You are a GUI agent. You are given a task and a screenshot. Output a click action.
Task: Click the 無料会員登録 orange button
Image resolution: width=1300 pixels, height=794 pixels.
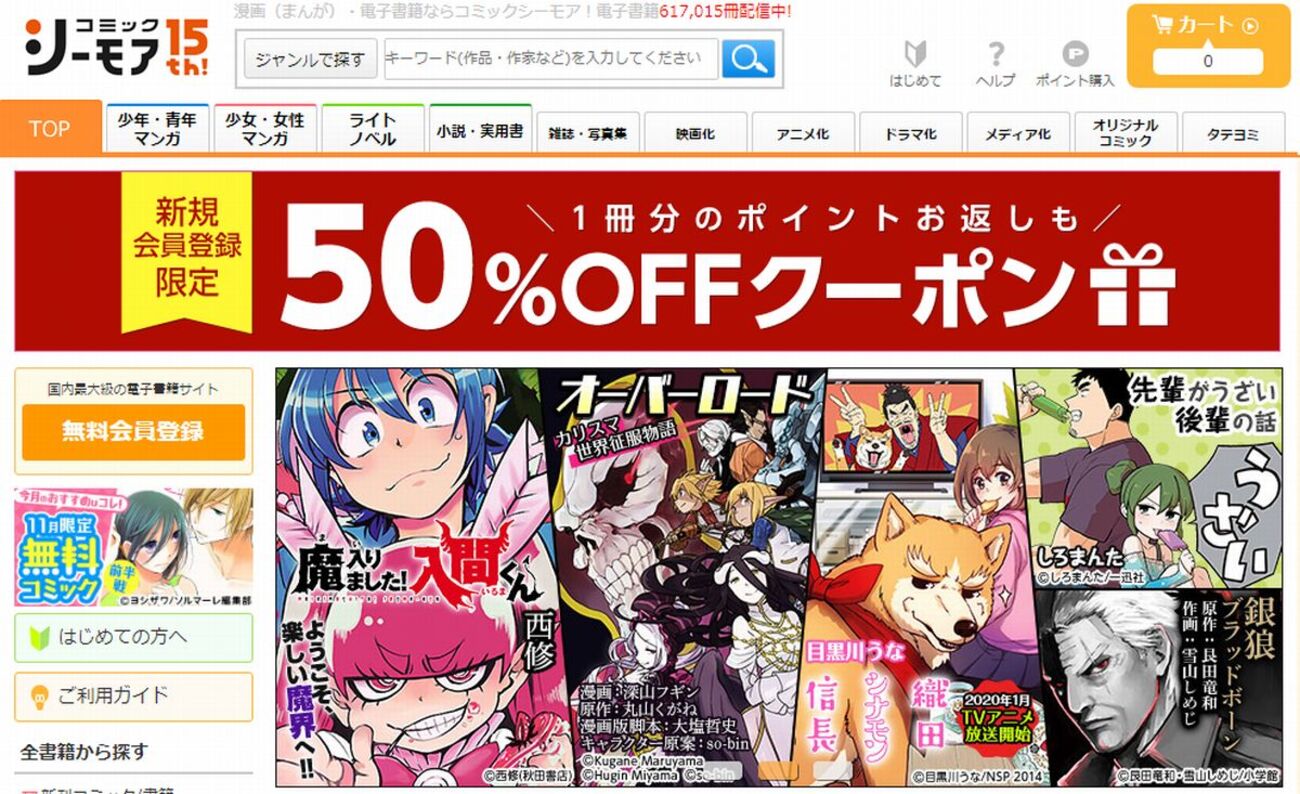click(133, 432)
